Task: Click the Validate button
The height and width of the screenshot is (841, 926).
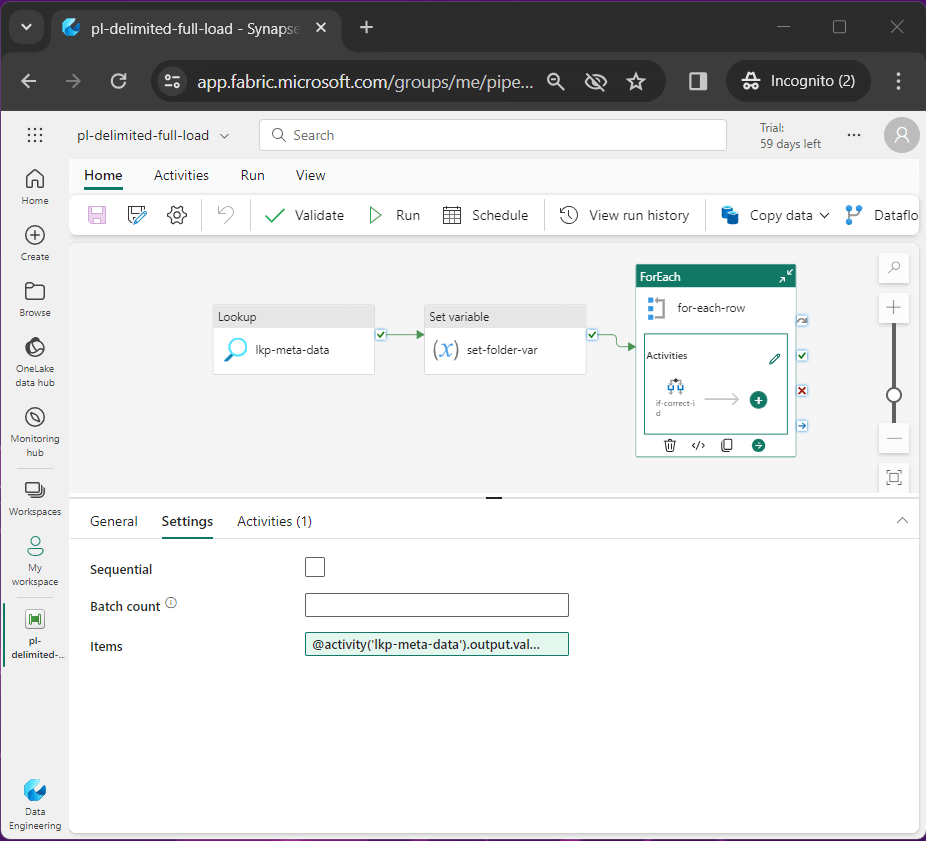Action: click(305, 215)
